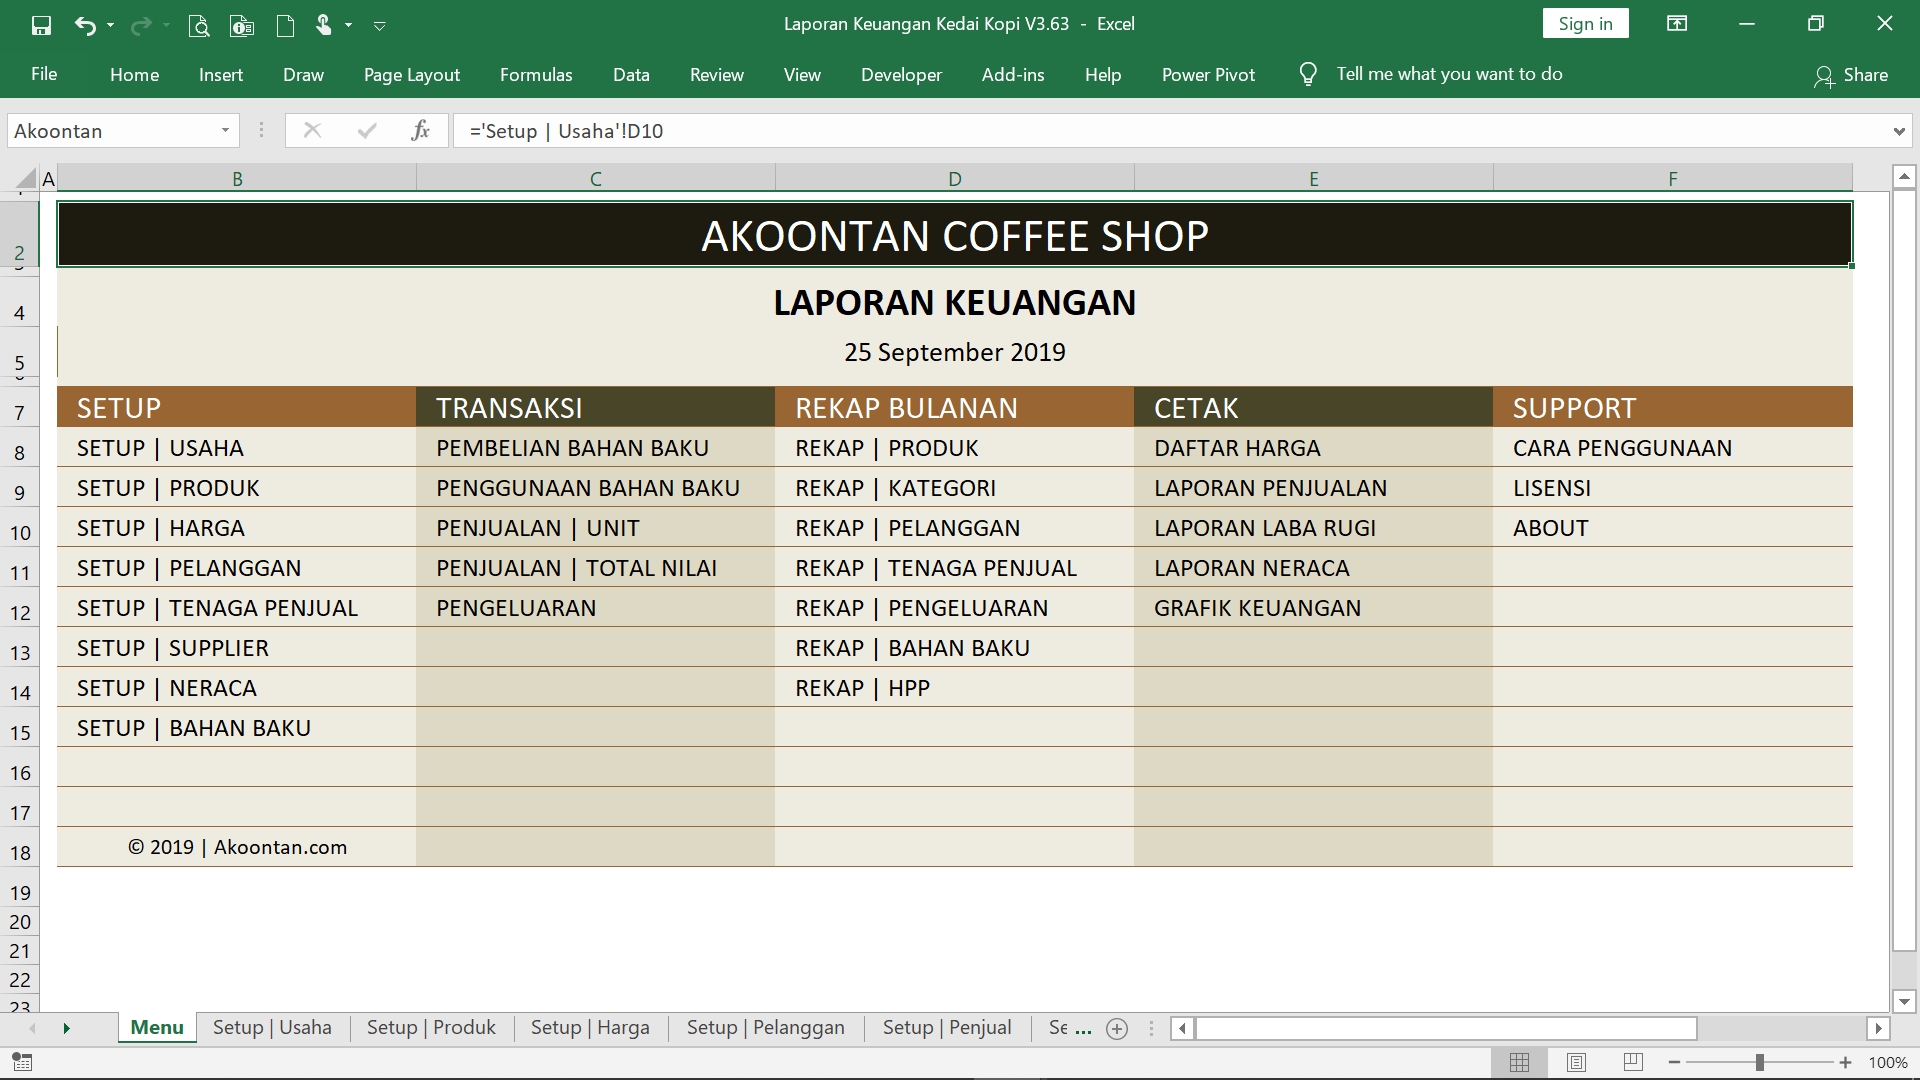Image resolution: width=1920 pixels, height=1080 pixels.
Task: Click the date cell 25 September 2019
Action: click(x=955, y=352)
